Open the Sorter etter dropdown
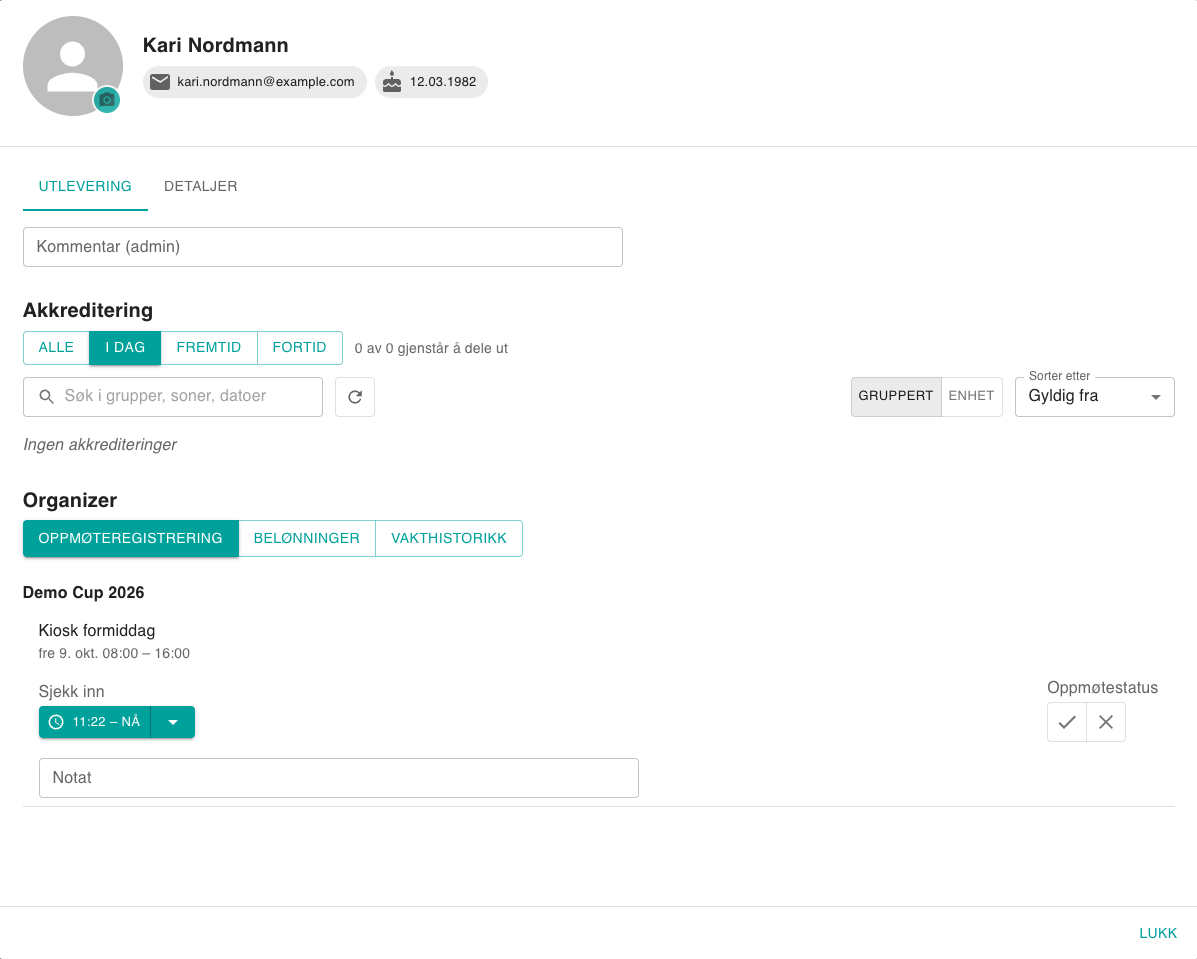 coord(1095,396)
